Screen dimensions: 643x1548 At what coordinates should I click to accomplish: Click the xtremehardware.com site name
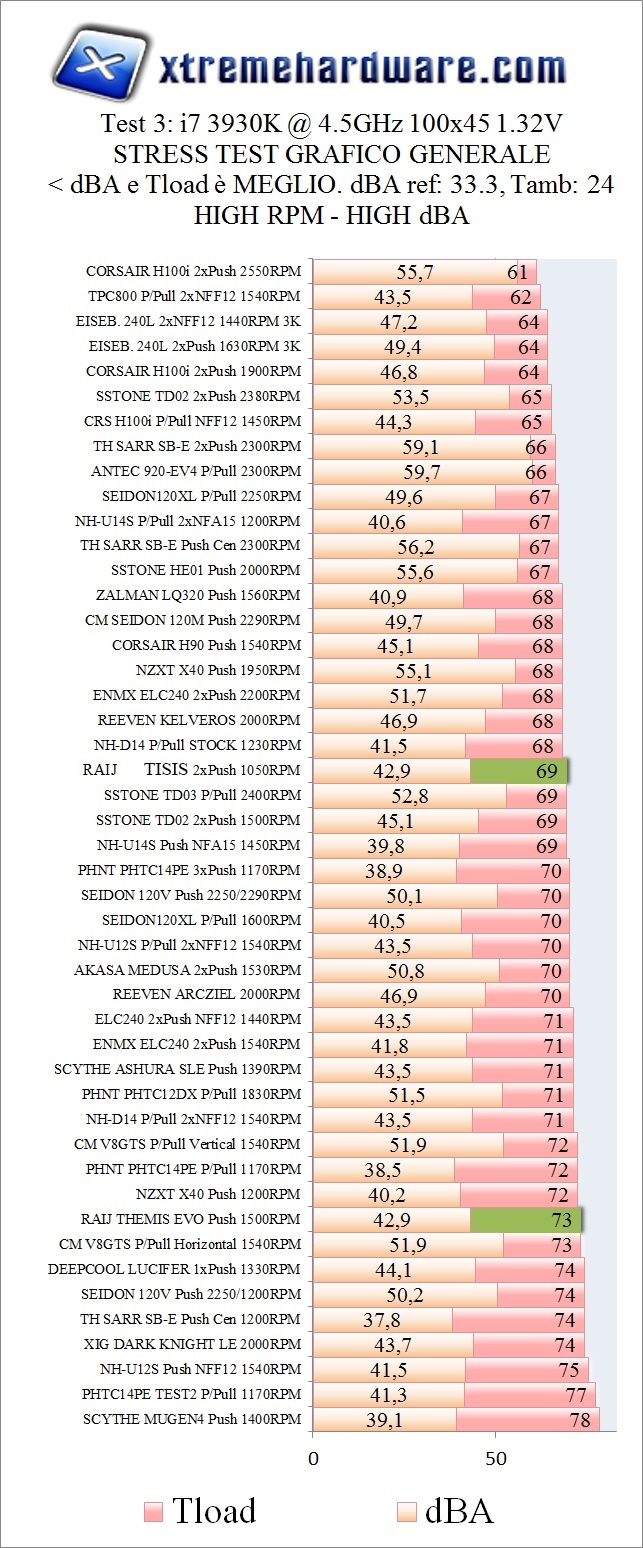coord(362,68)
